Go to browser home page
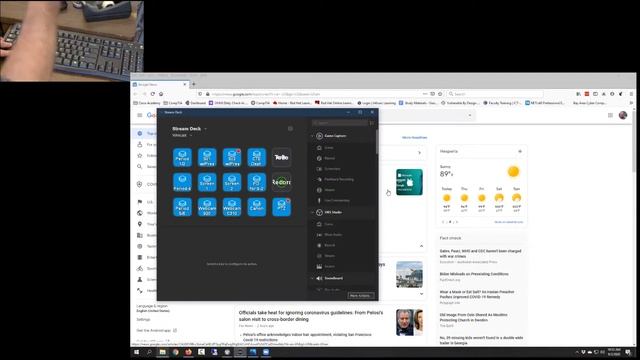 pos(161,94)
